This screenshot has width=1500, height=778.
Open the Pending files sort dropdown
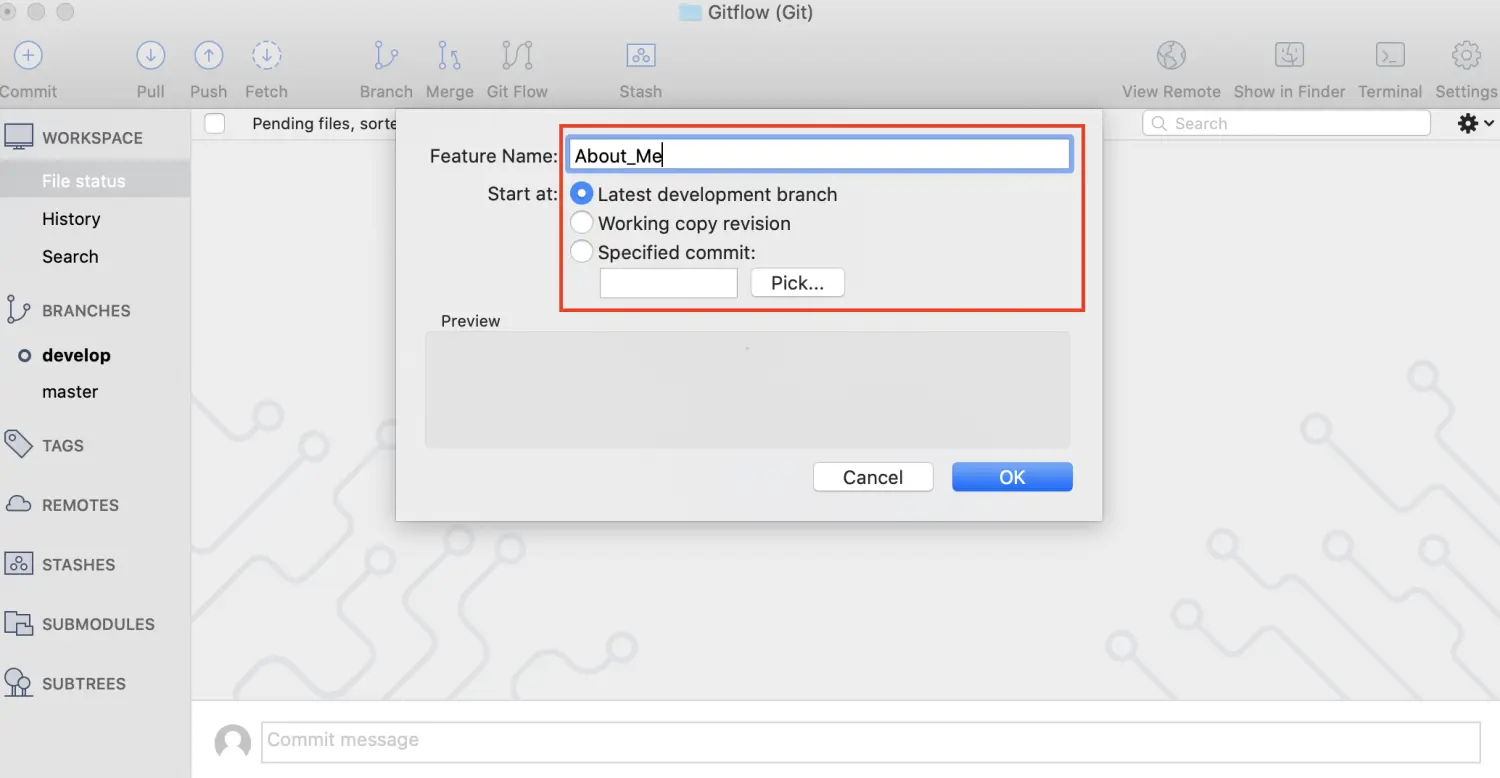(324, 124)
